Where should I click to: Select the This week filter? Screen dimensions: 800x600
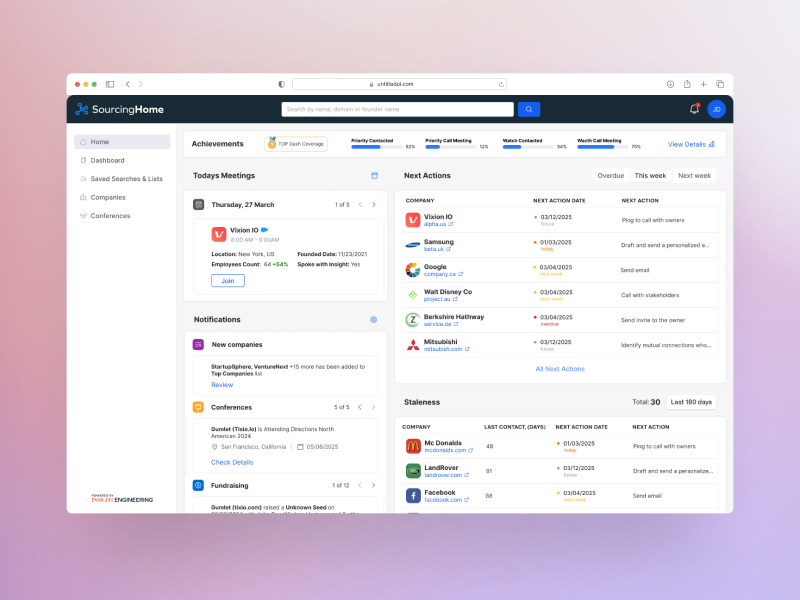coord(650,175)
